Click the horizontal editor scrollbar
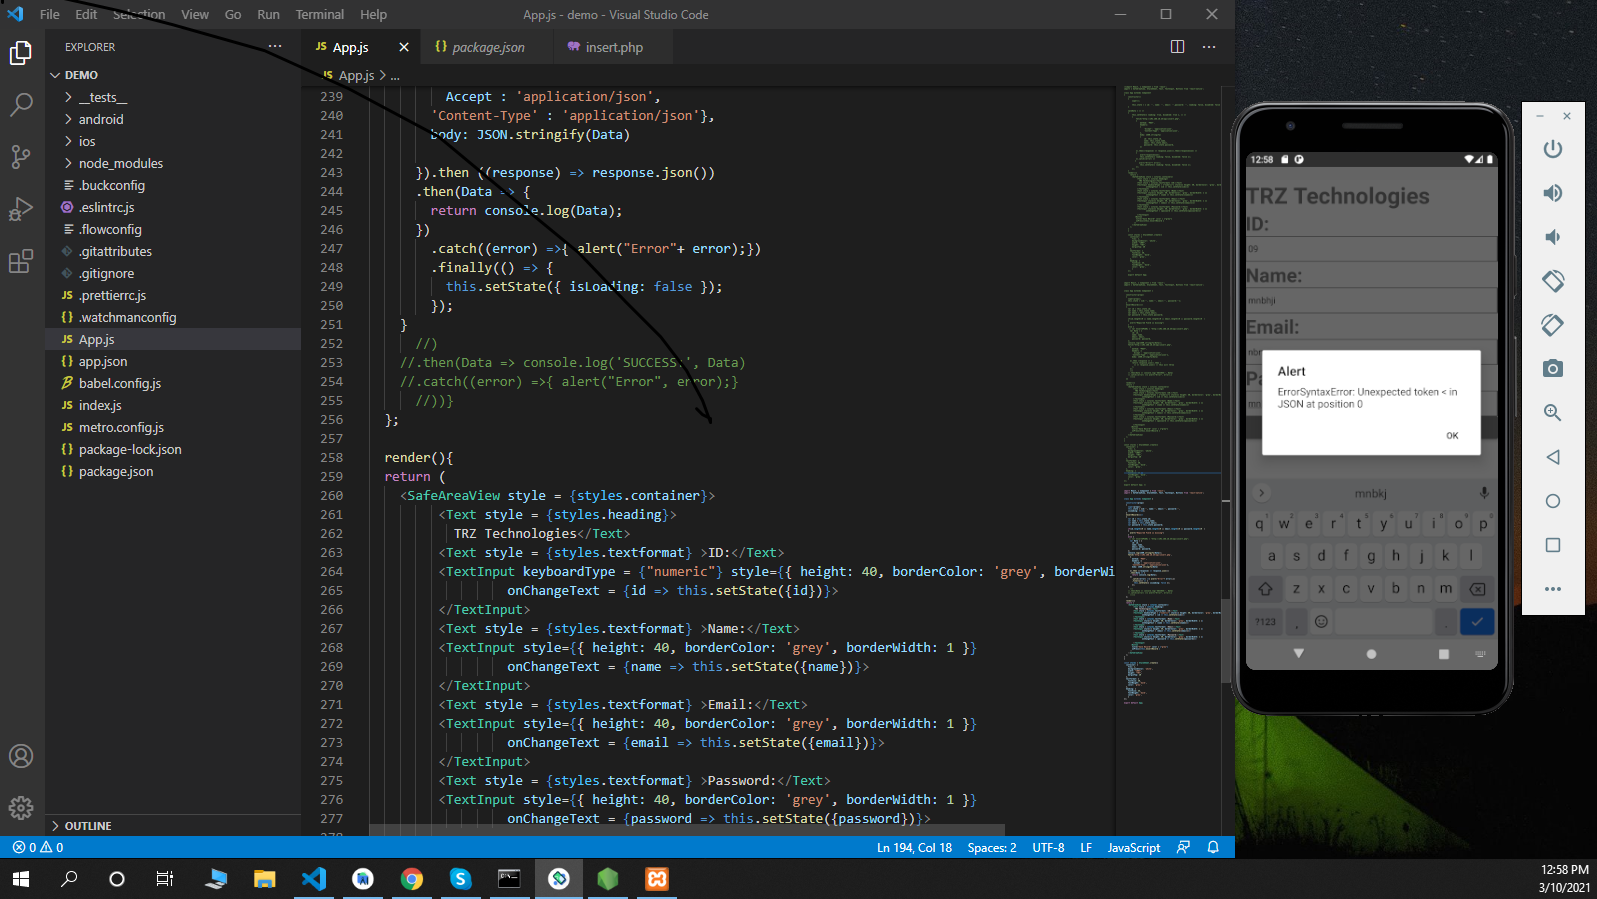This screenshot has width=1597, height=899. click(686, 830)
